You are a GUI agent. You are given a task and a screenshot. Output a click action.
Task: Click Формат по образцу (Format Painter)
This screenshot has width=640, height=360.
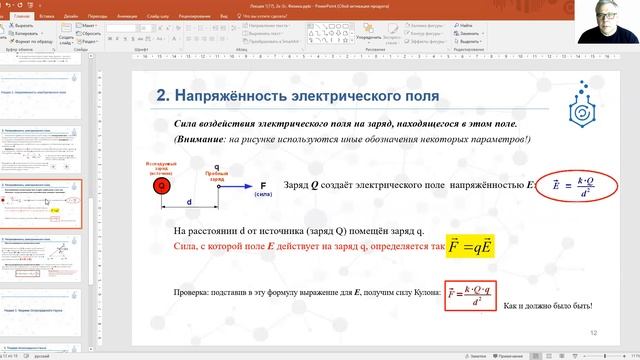click(31, 41)
